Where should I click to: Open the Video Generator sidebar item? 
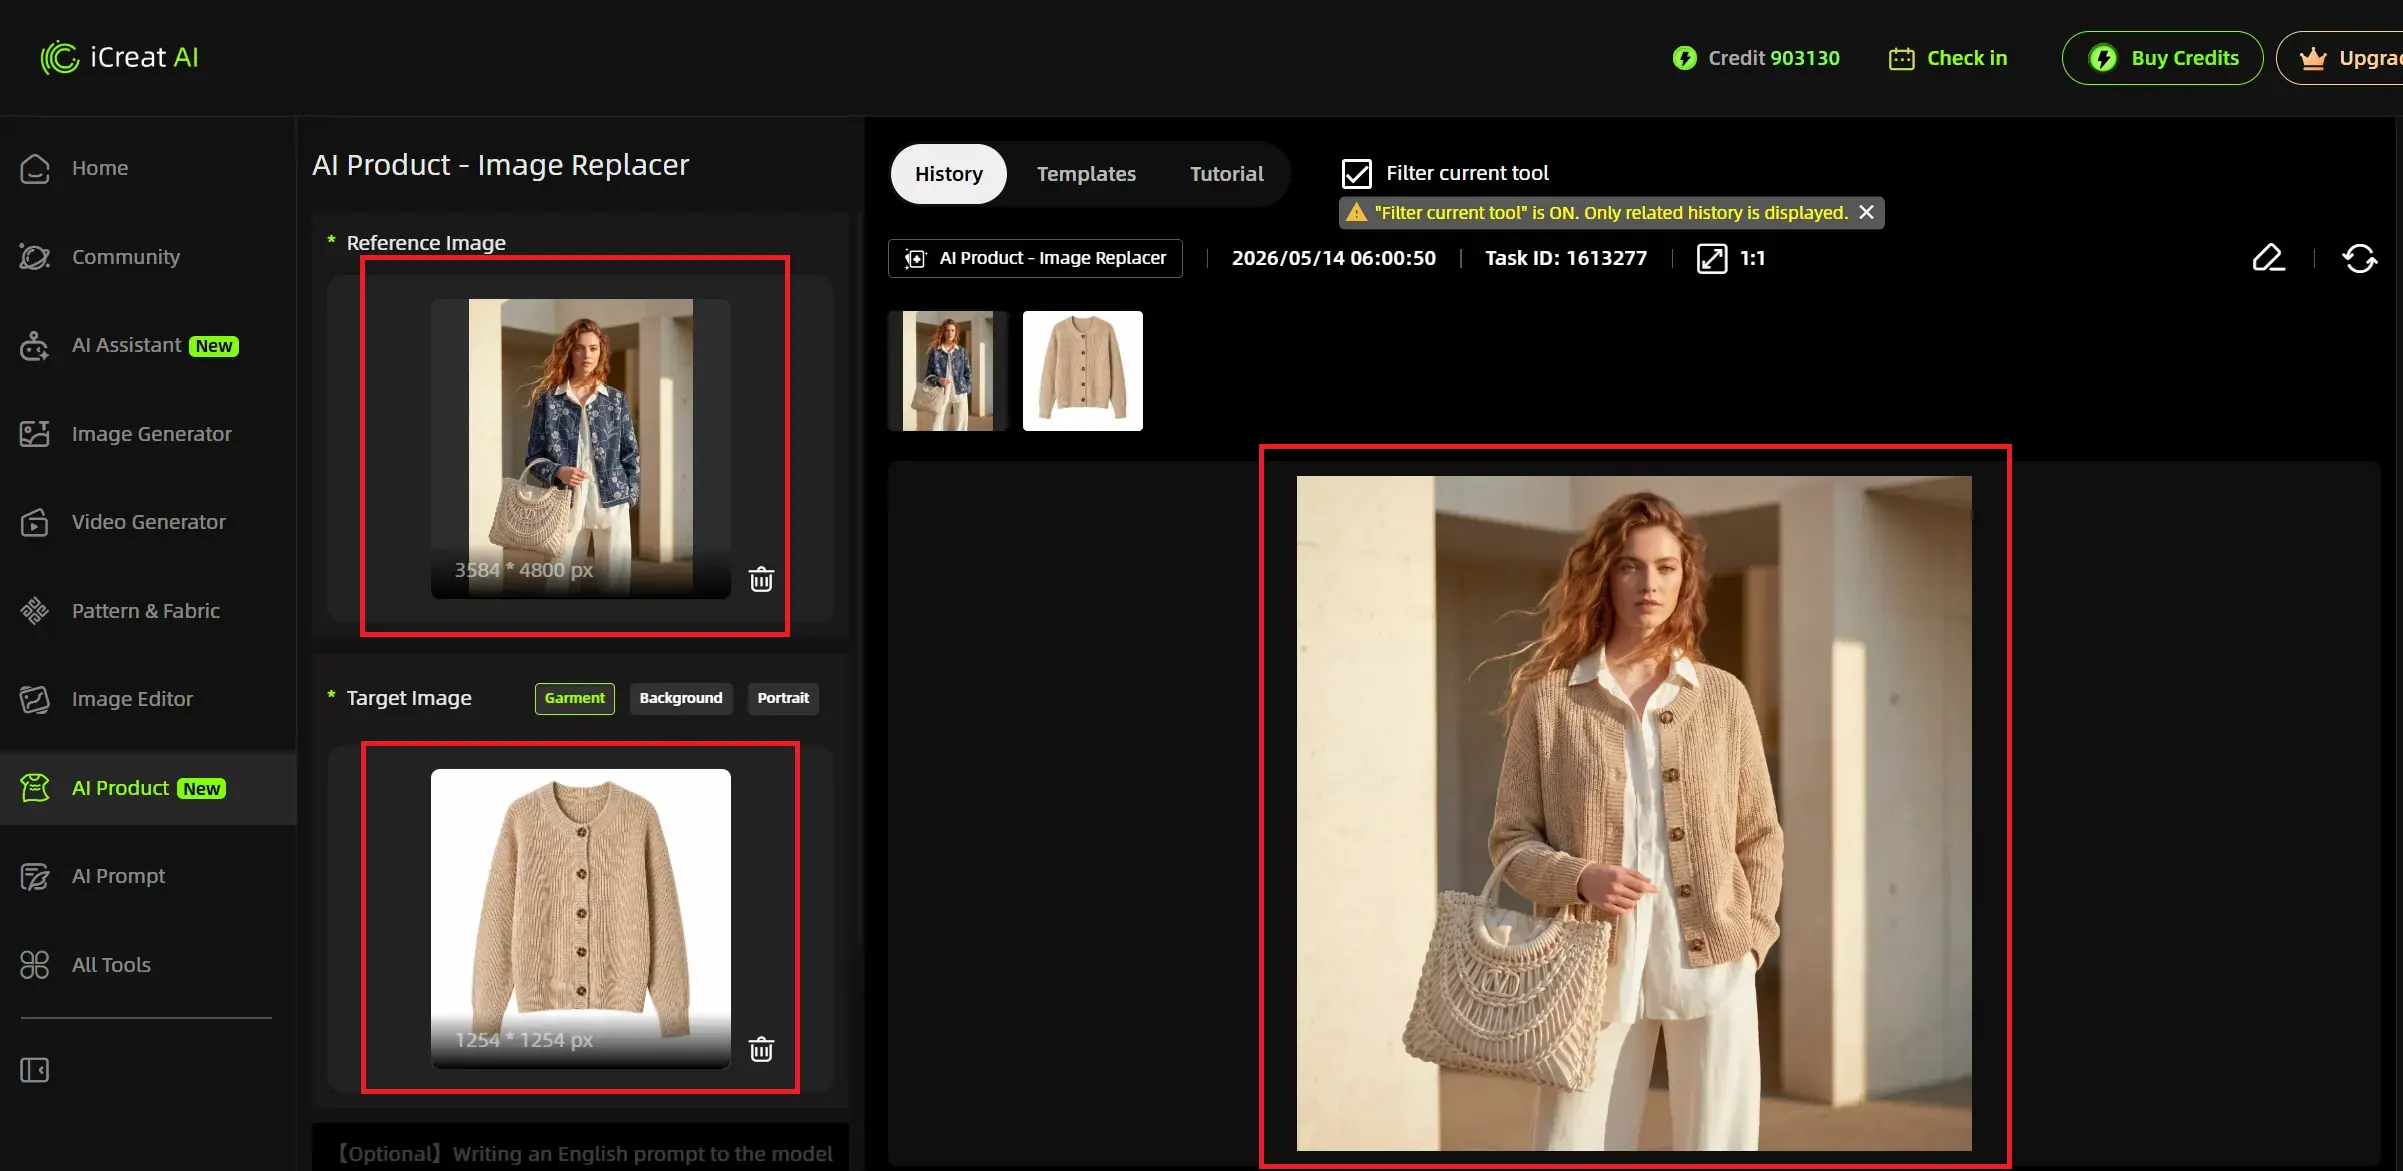pos(148,522)
